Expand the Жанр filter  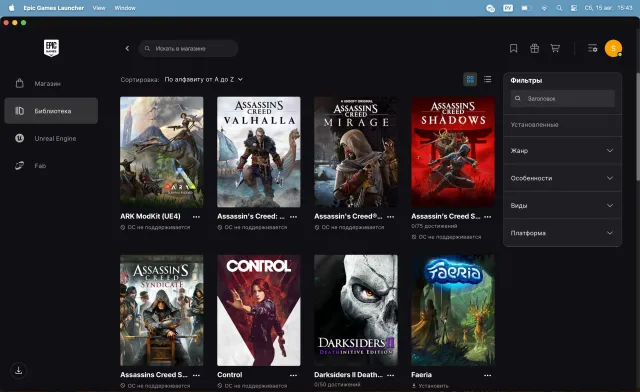point(562,151)
